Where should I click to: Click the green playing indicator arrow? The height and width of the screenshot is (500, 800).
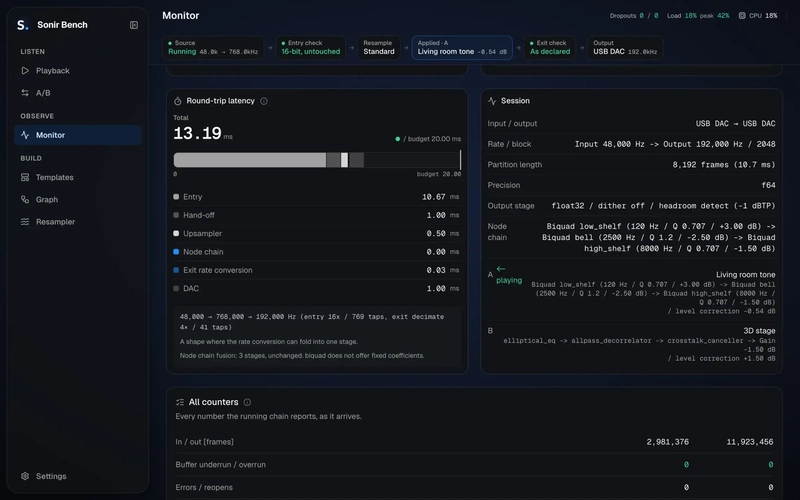click(501, 269)
